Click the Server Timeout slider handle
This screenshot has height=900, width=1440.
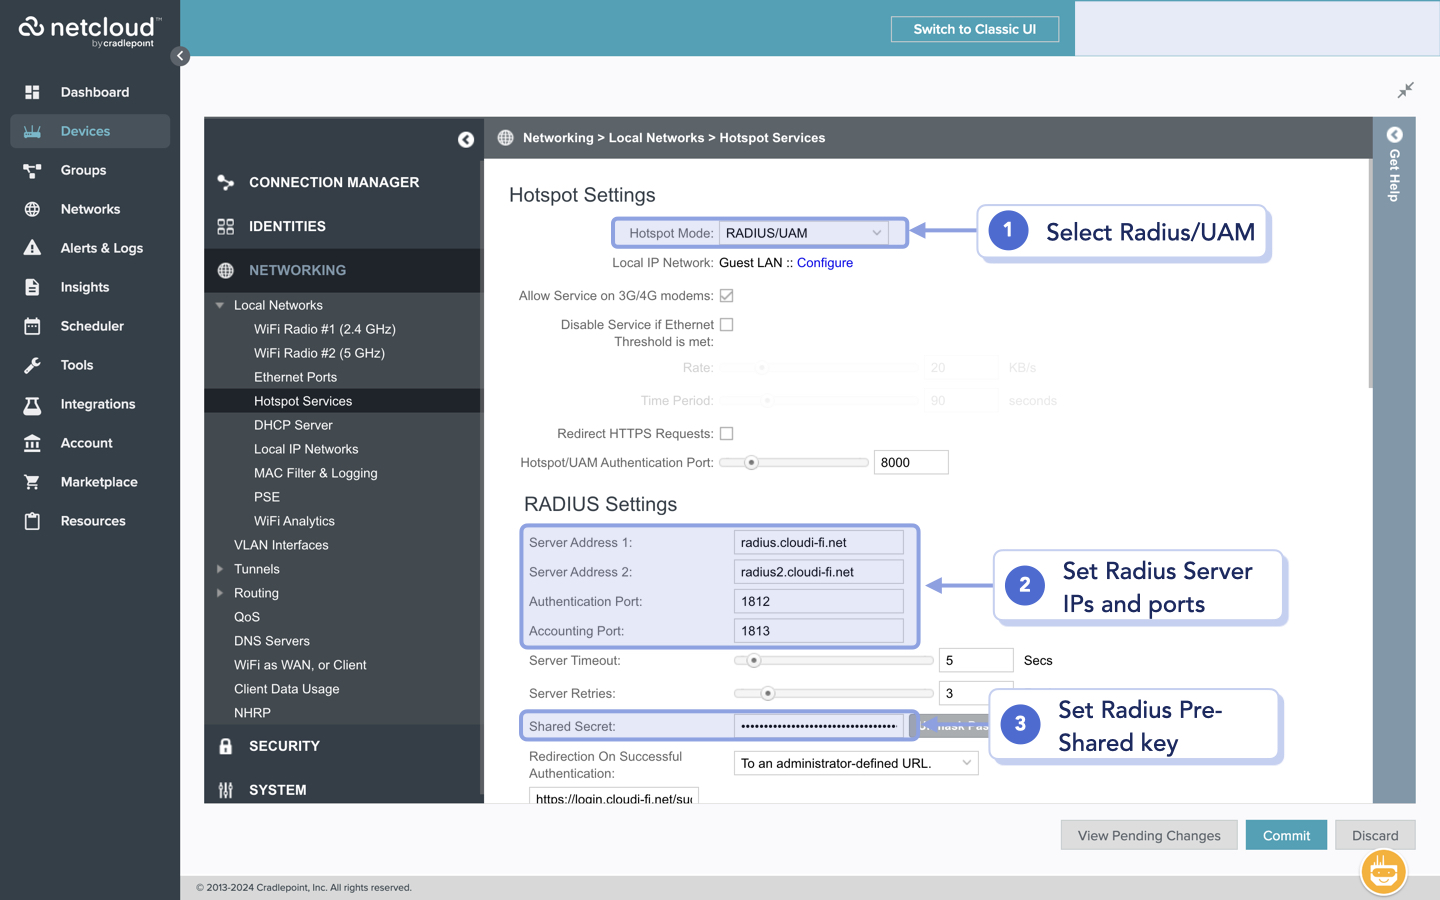(x=754, y=661)
